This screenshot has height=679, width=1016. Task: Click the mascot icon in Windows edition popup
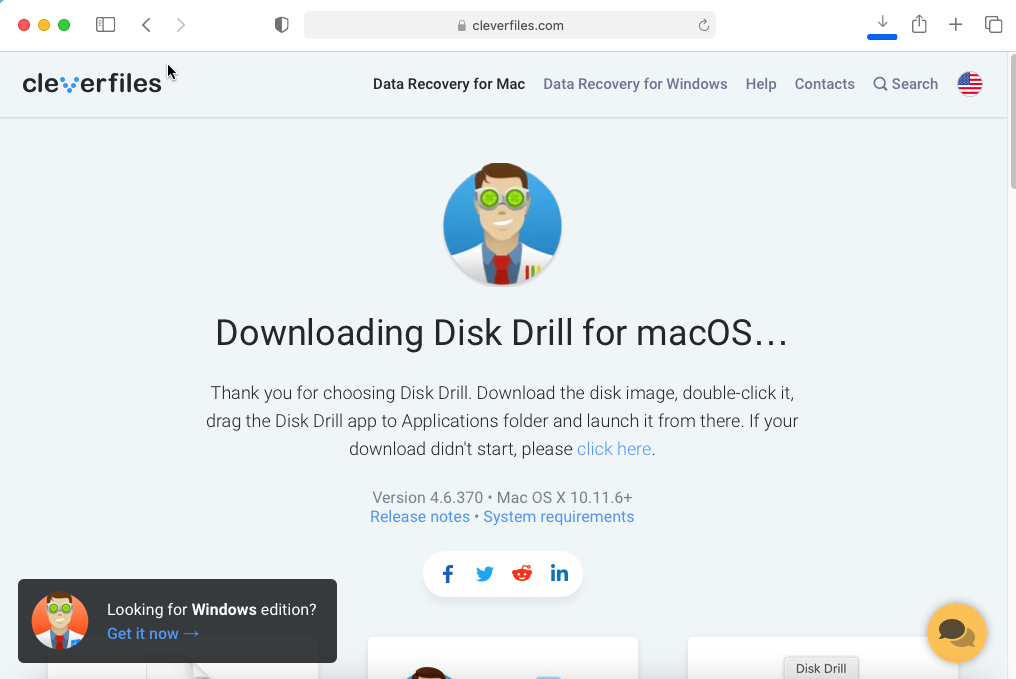point(60,620)
